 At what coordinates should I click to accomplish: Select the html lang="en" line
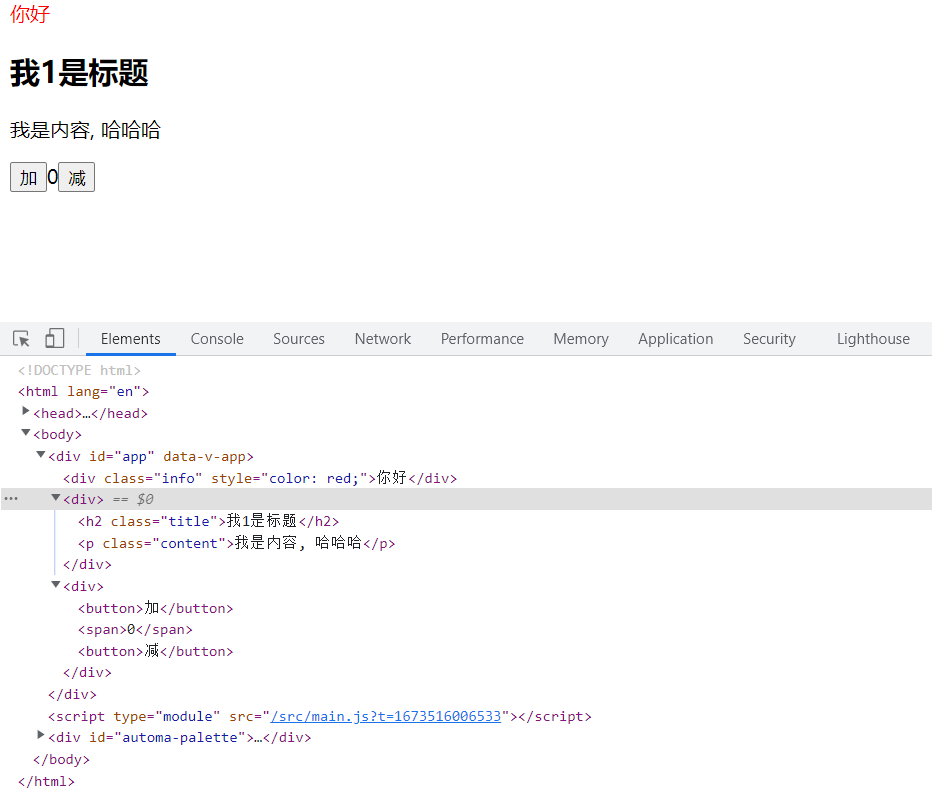[x=83, y=392]
